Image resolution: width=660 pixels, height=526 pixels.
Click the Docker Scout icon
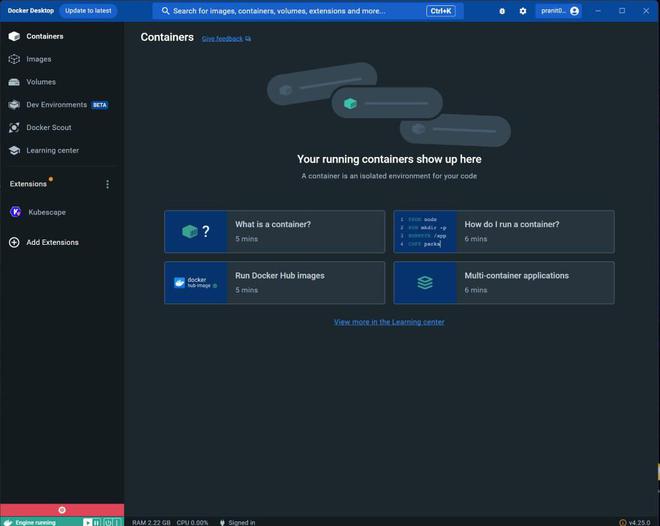coord(14,128)
